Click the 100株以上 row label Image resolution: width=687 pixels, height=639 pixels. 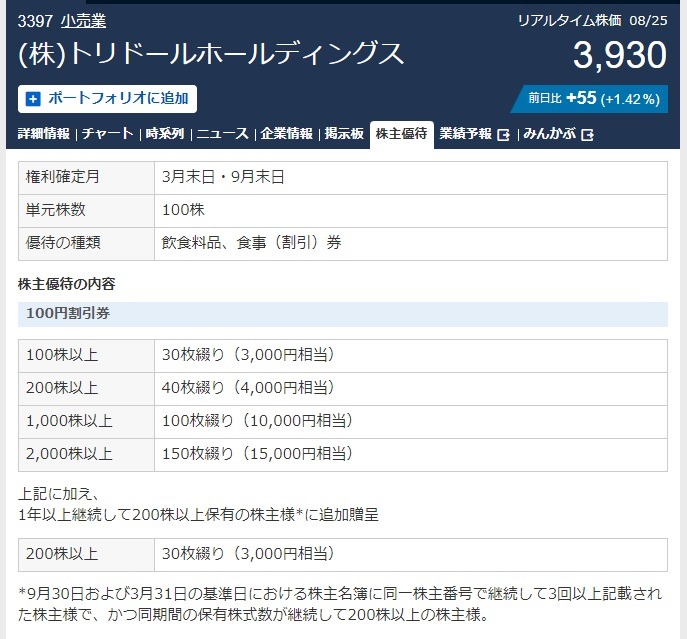[x=86, y=356]
